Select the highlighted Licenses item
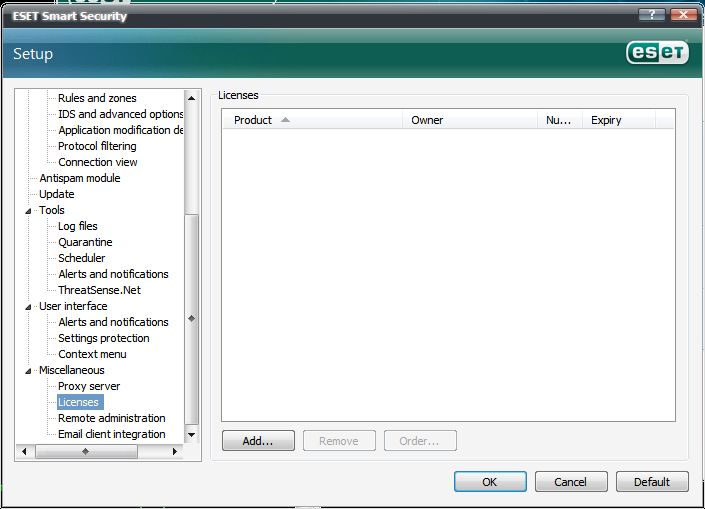This screenshot has width=705, height=509. tap(78, 402)
